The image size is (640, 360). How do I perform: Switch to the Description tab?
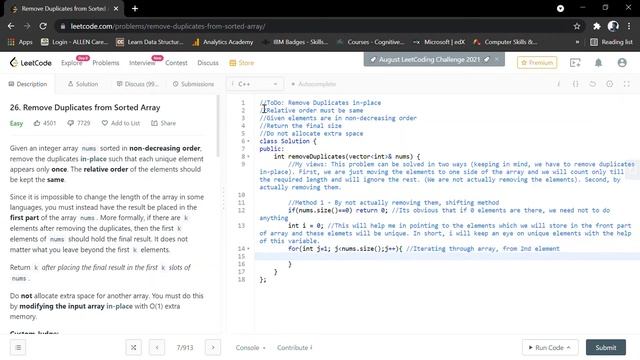point(28,84)
